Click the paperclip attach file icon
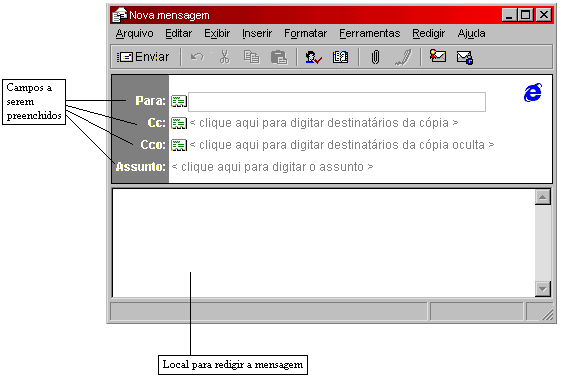 pos(375,57)
